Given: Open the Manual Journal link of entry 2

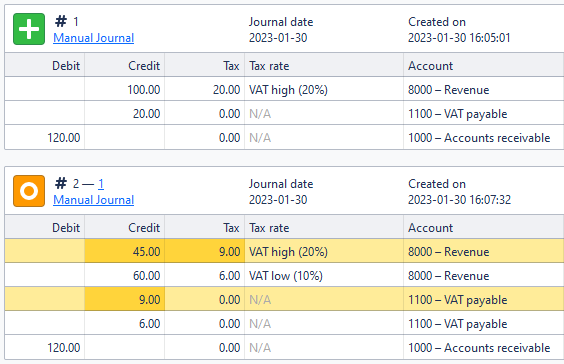Looking at the screenshot, I should [x=94, y=200].
